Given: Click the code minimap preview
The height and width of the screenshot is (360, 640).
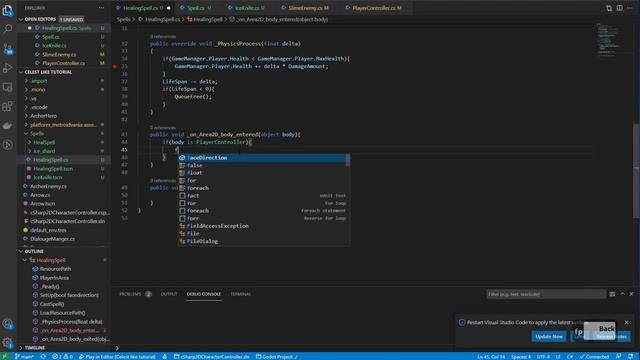Looking at the screenshot, I should click(x=610, y=41).
